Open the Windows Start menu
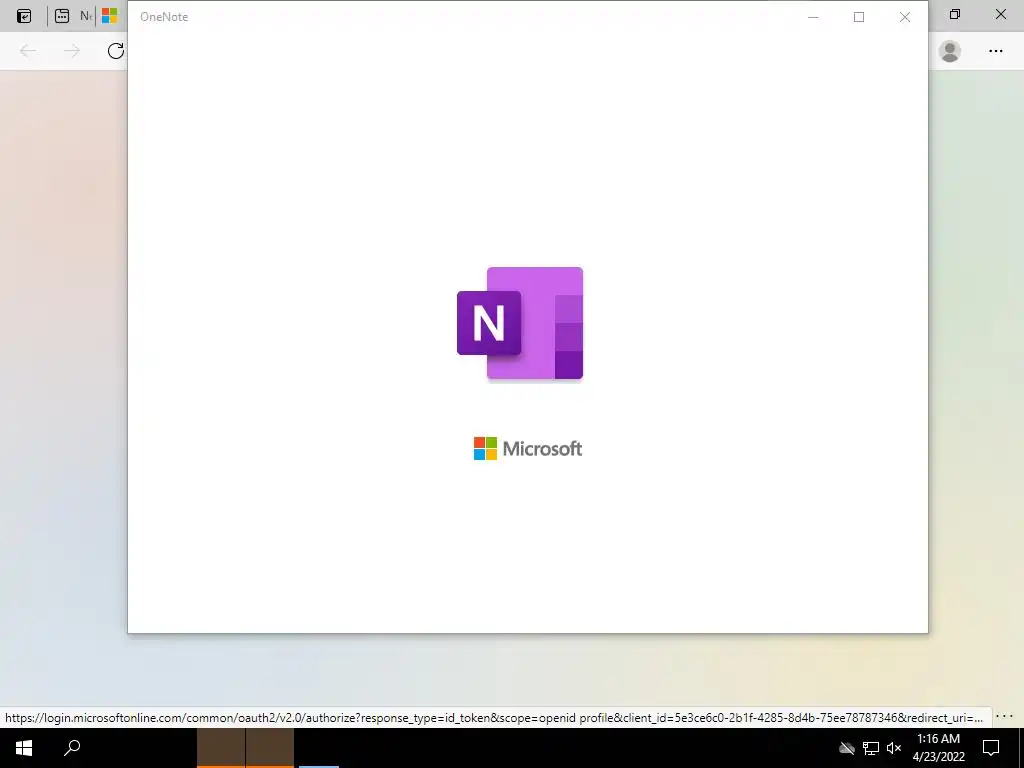 (24, 748)
